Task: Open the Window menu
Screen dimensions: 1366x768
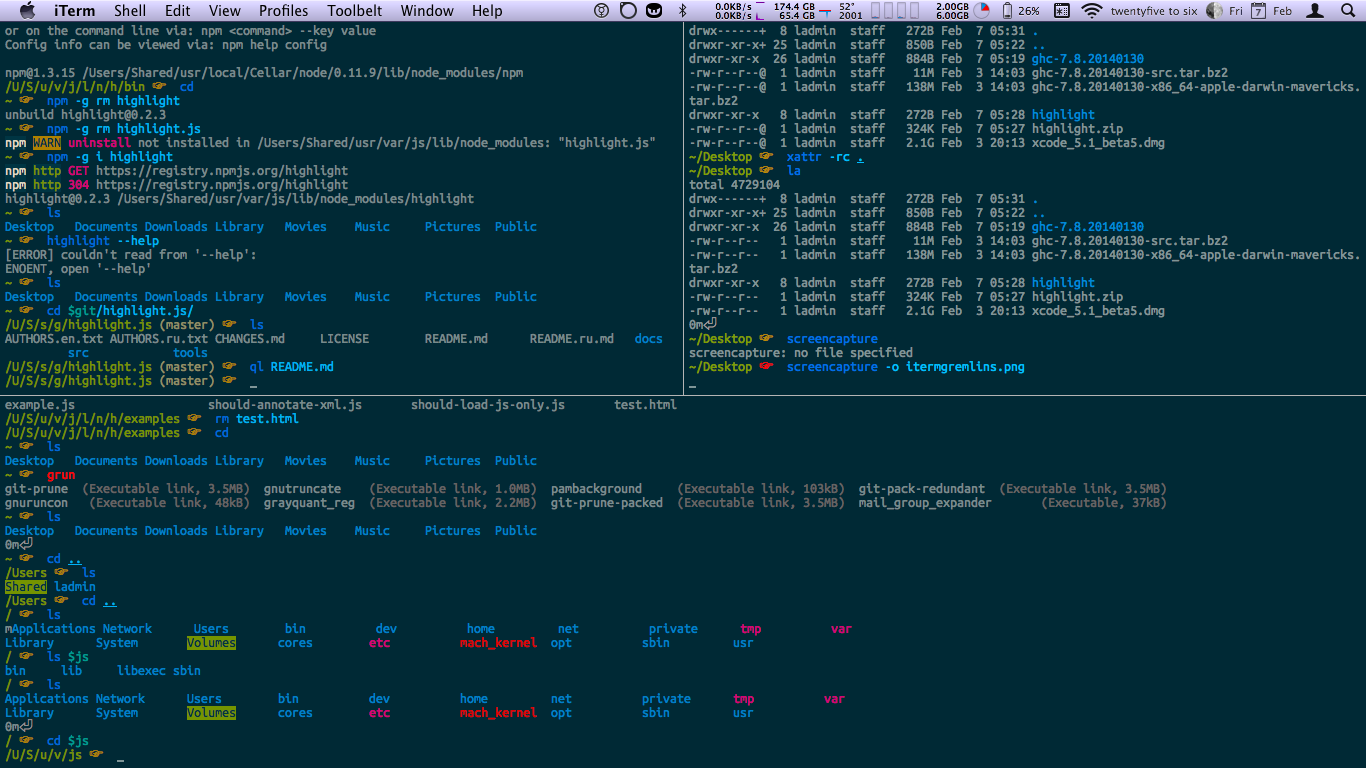Action: [427, 11]
